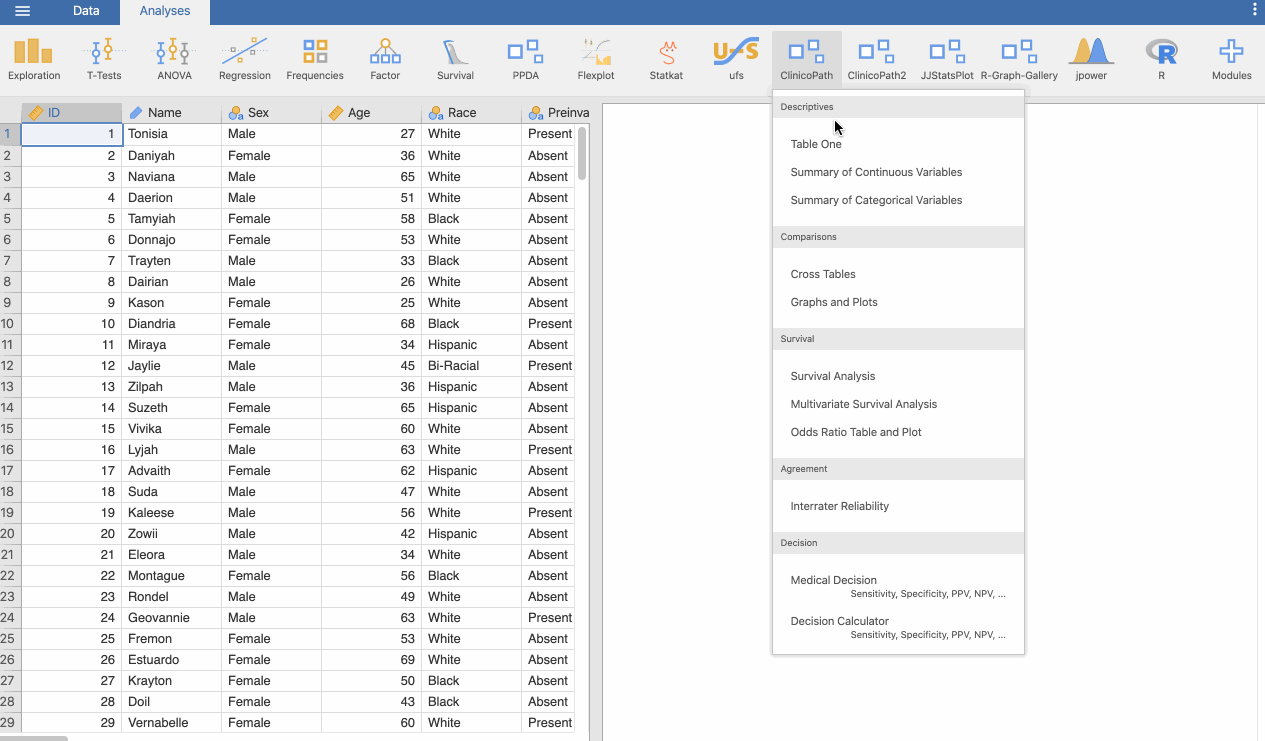Select Medical Decision analysis
The height and width of the screenshot is (741, 1265).
[x=898, y=586]
